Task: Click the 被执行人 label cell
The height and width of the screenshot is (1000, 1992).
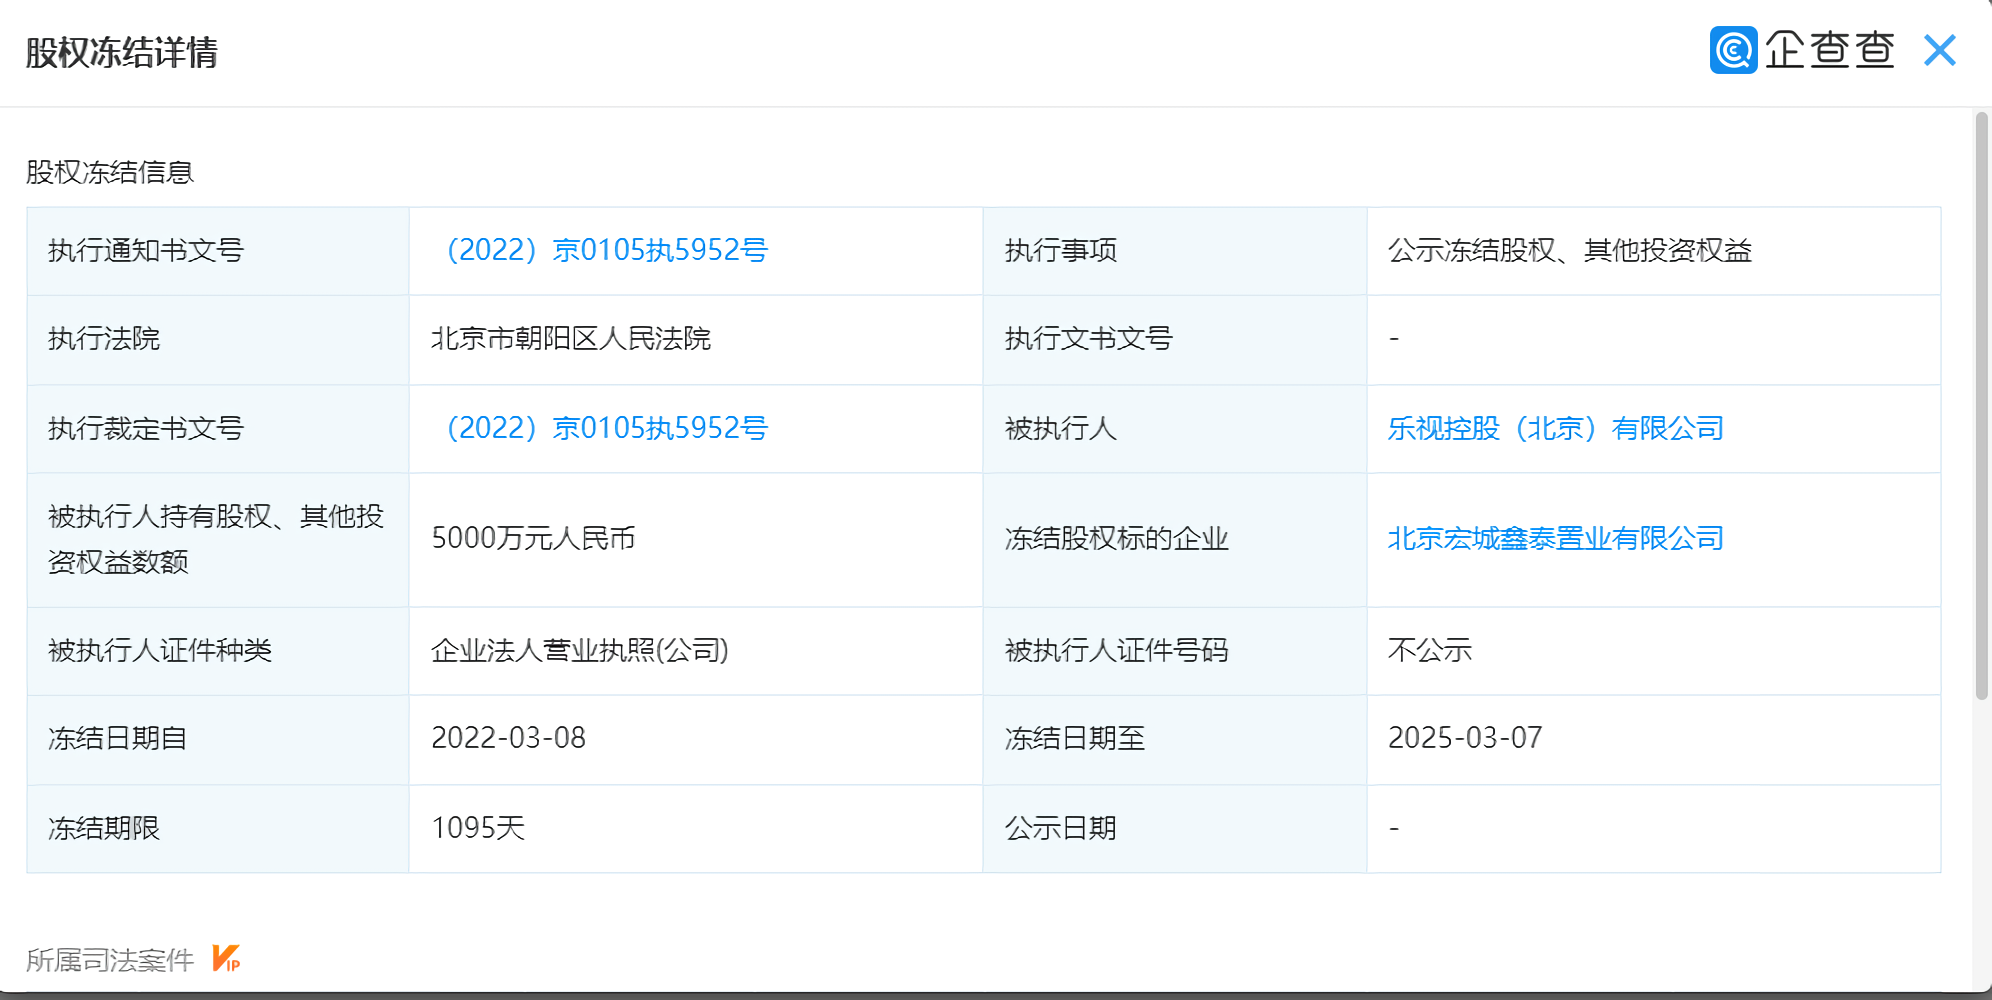Action: 1175,428
